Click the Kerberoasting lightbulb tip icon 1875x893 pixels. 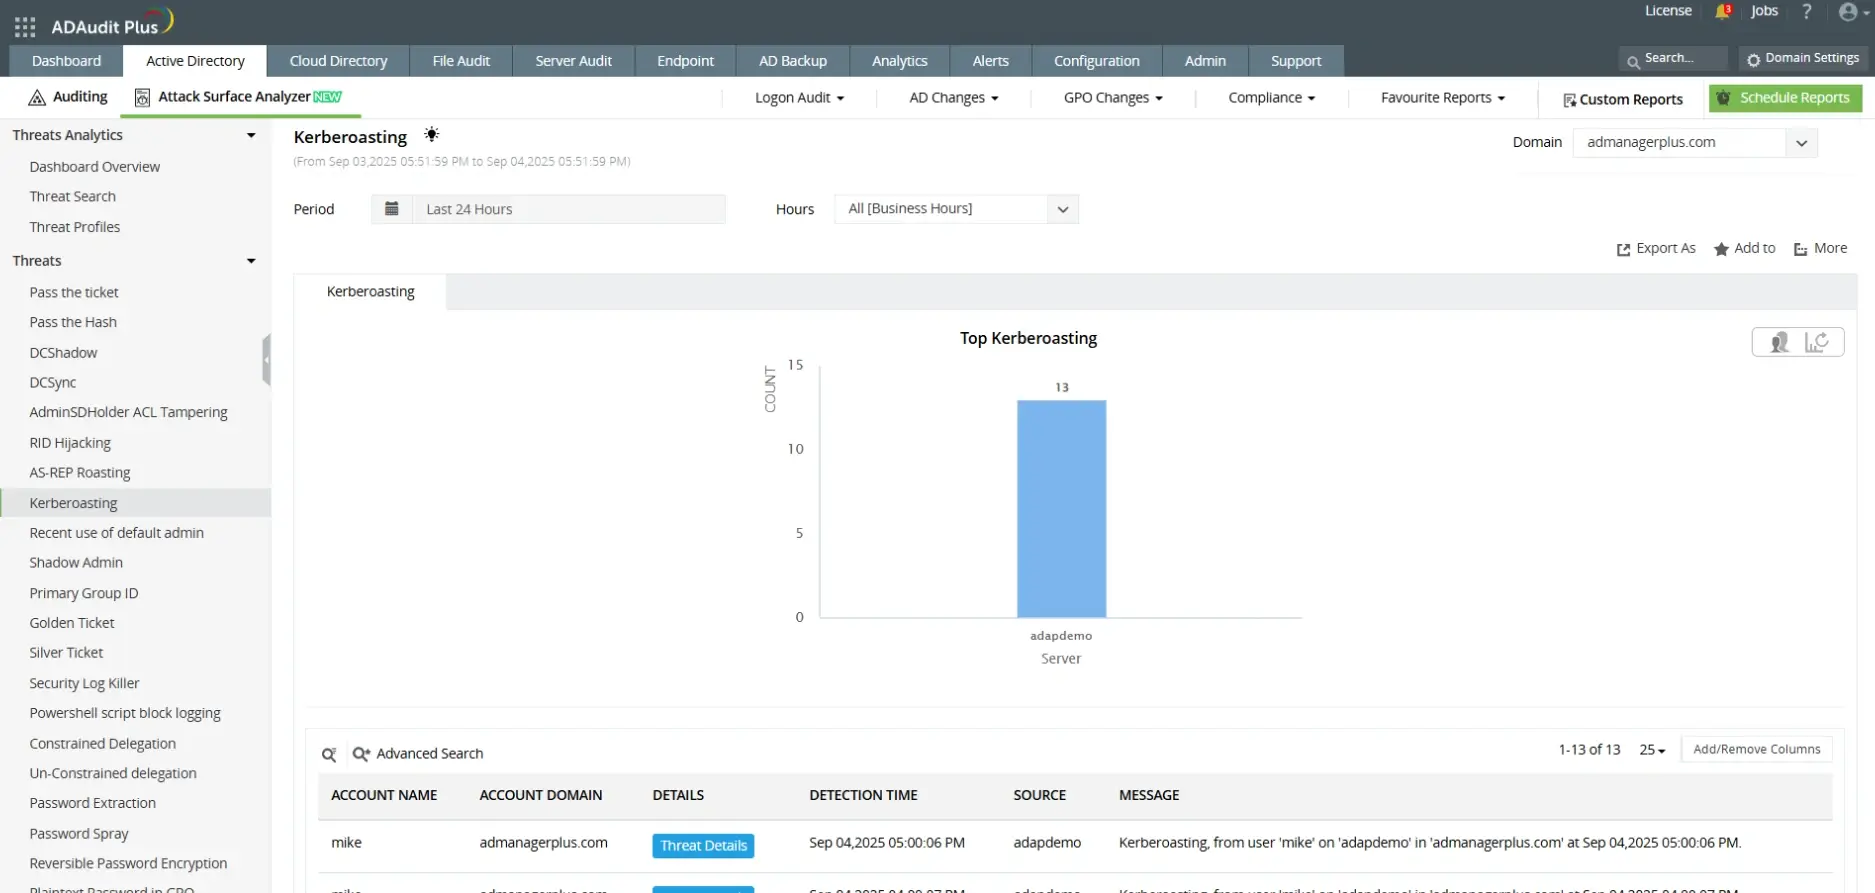coord(431,134)
